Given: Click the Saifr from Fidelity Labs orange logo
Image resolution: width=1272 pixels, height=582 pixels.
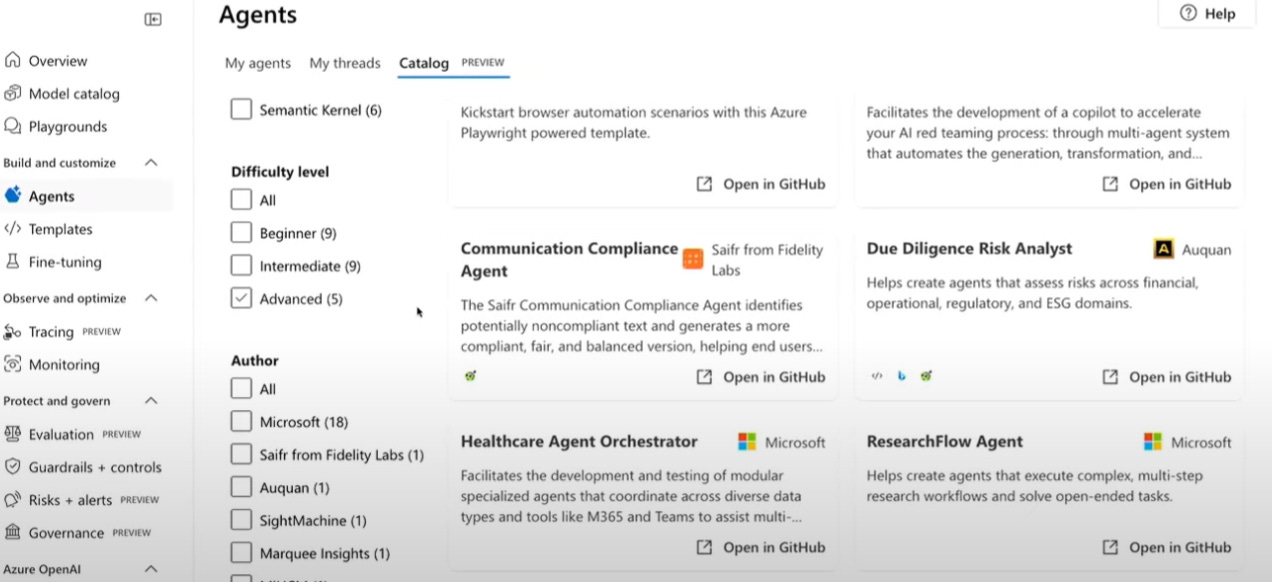Looking at the screenshot, I should click(x=693, y=259).
